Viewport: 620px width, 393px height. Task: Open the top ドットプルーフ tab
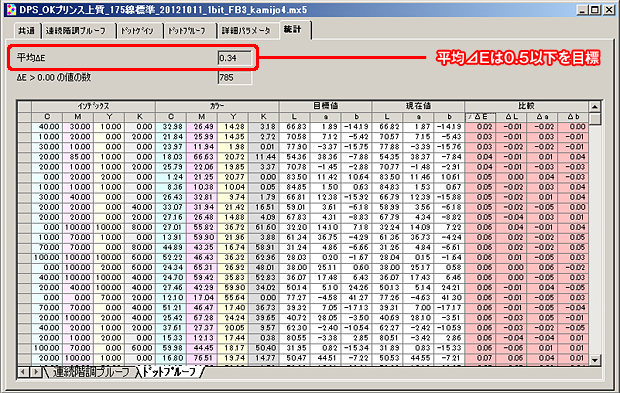(x=188, y=30)
